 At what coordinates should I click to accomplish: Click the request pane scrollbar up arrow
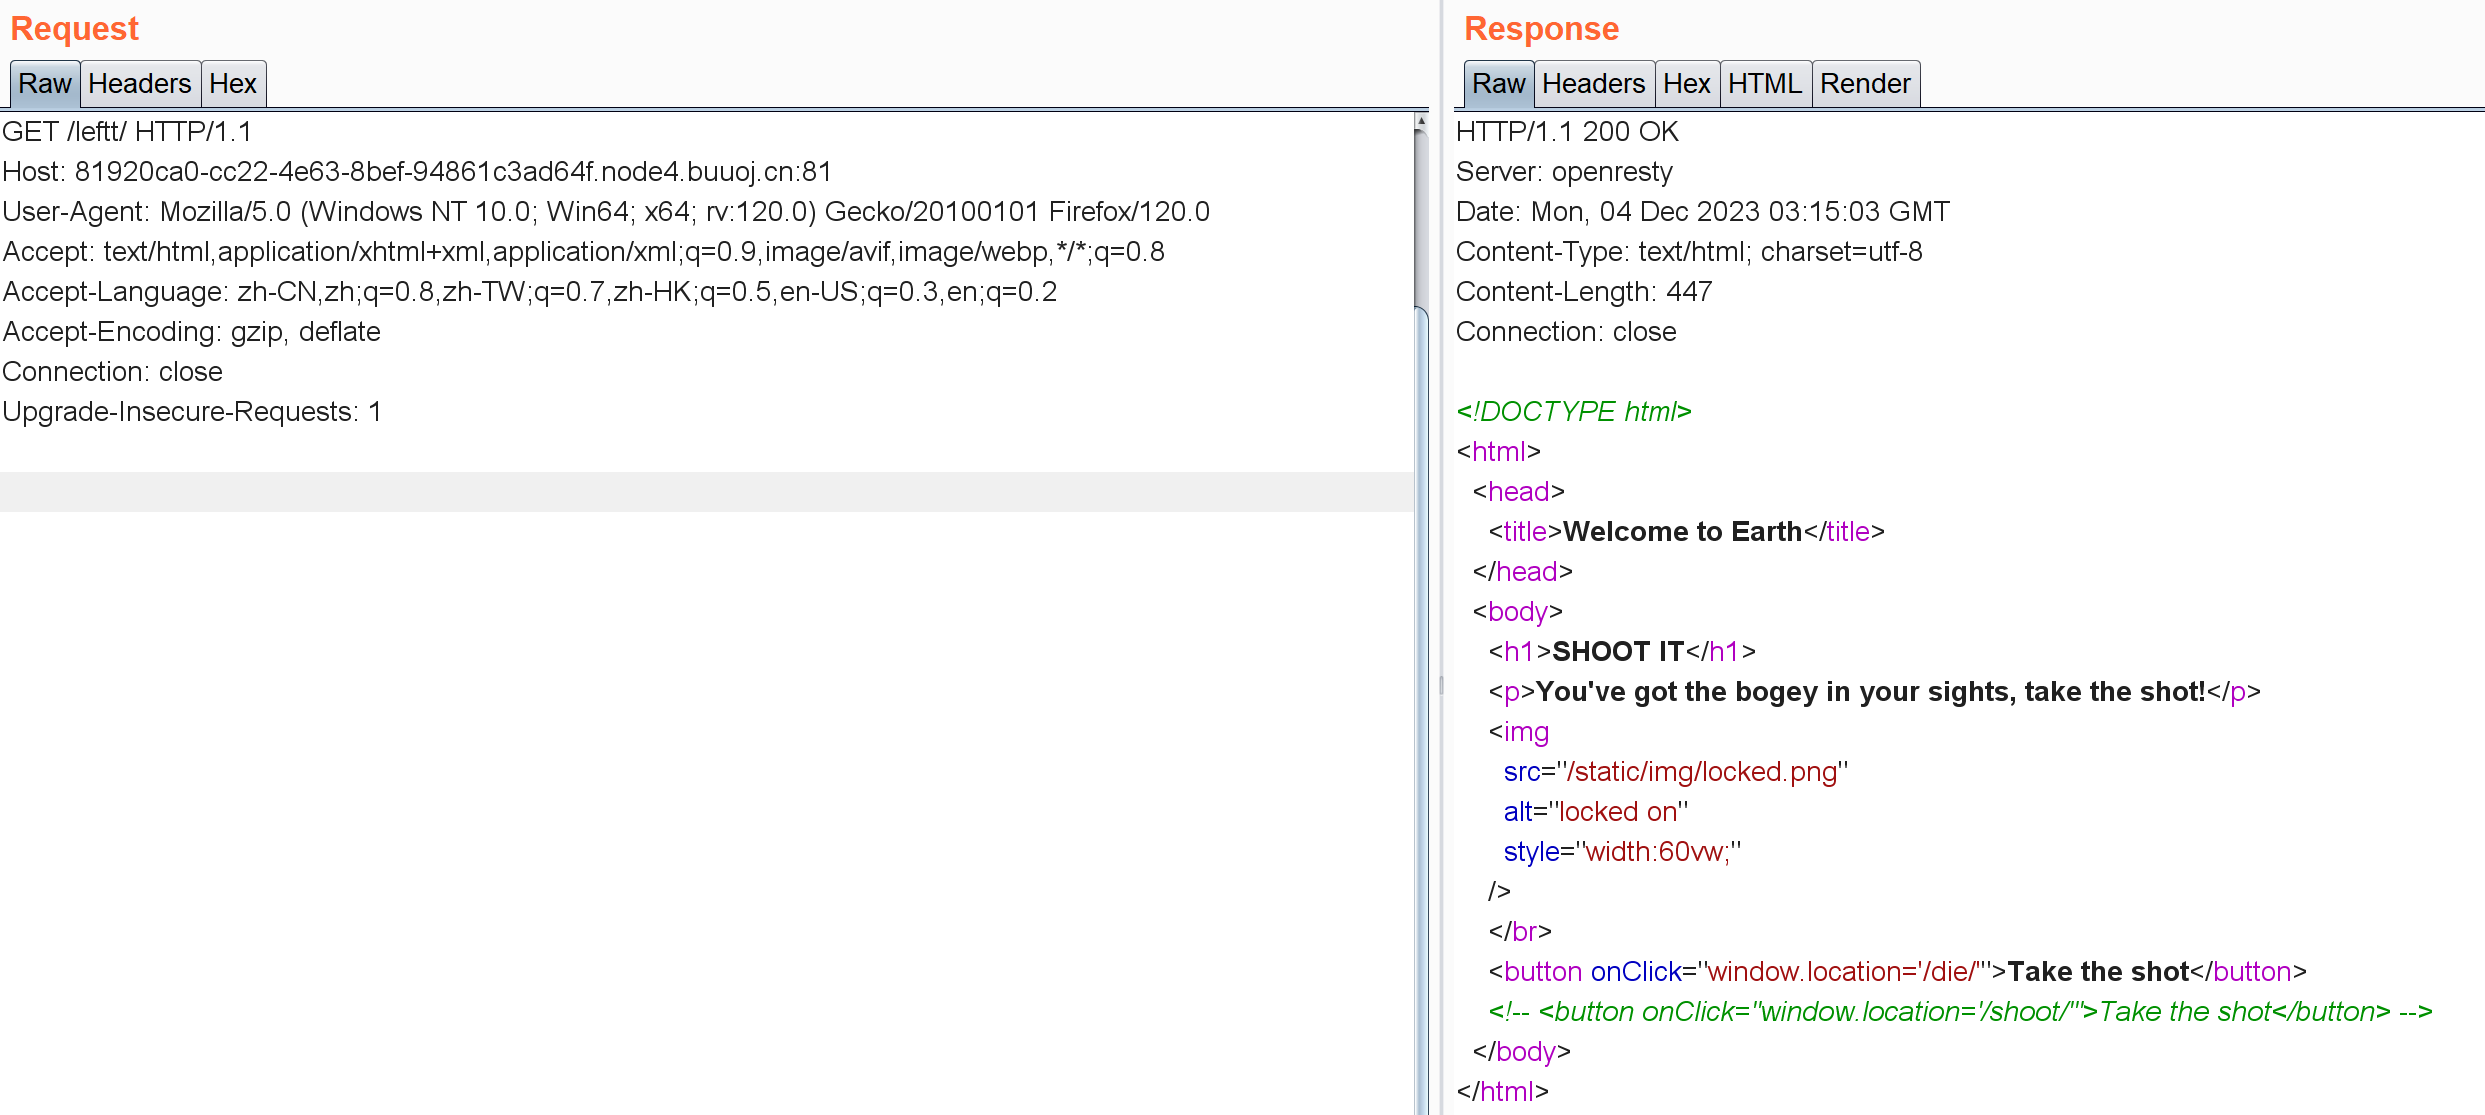point(1421,122)
